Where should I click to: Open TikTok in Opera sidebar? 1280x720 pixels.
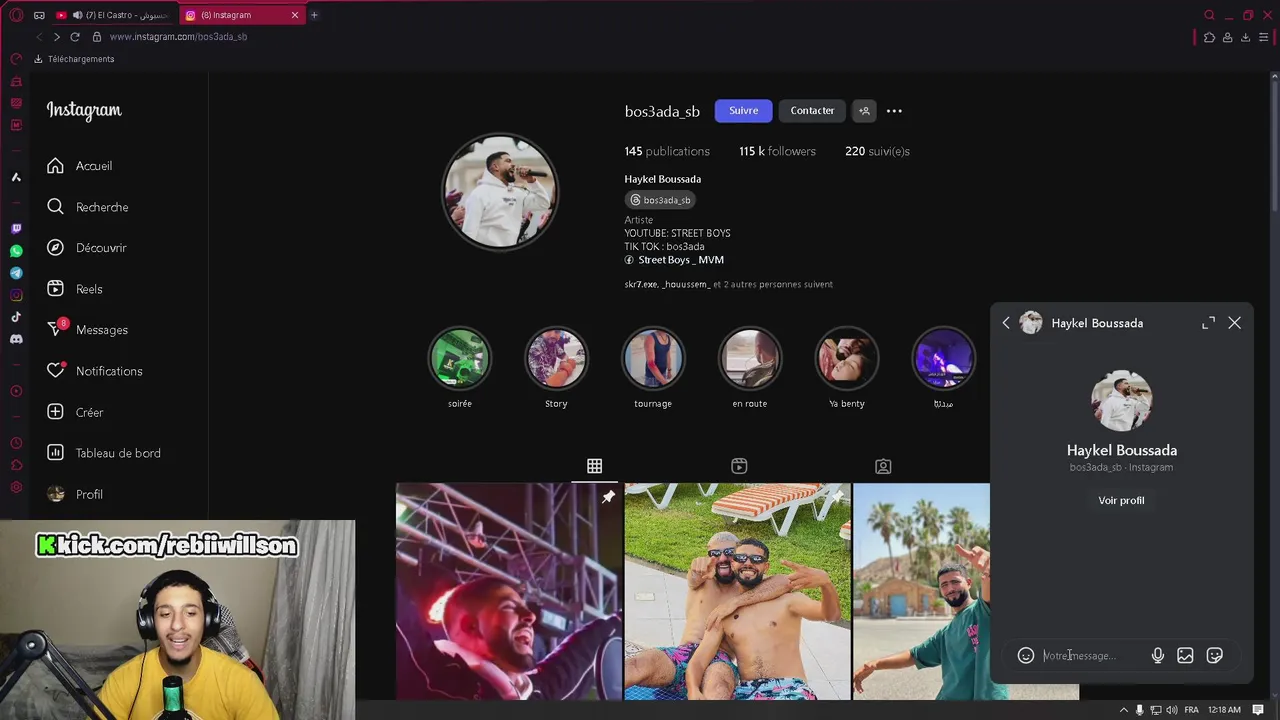coord(16,317)
